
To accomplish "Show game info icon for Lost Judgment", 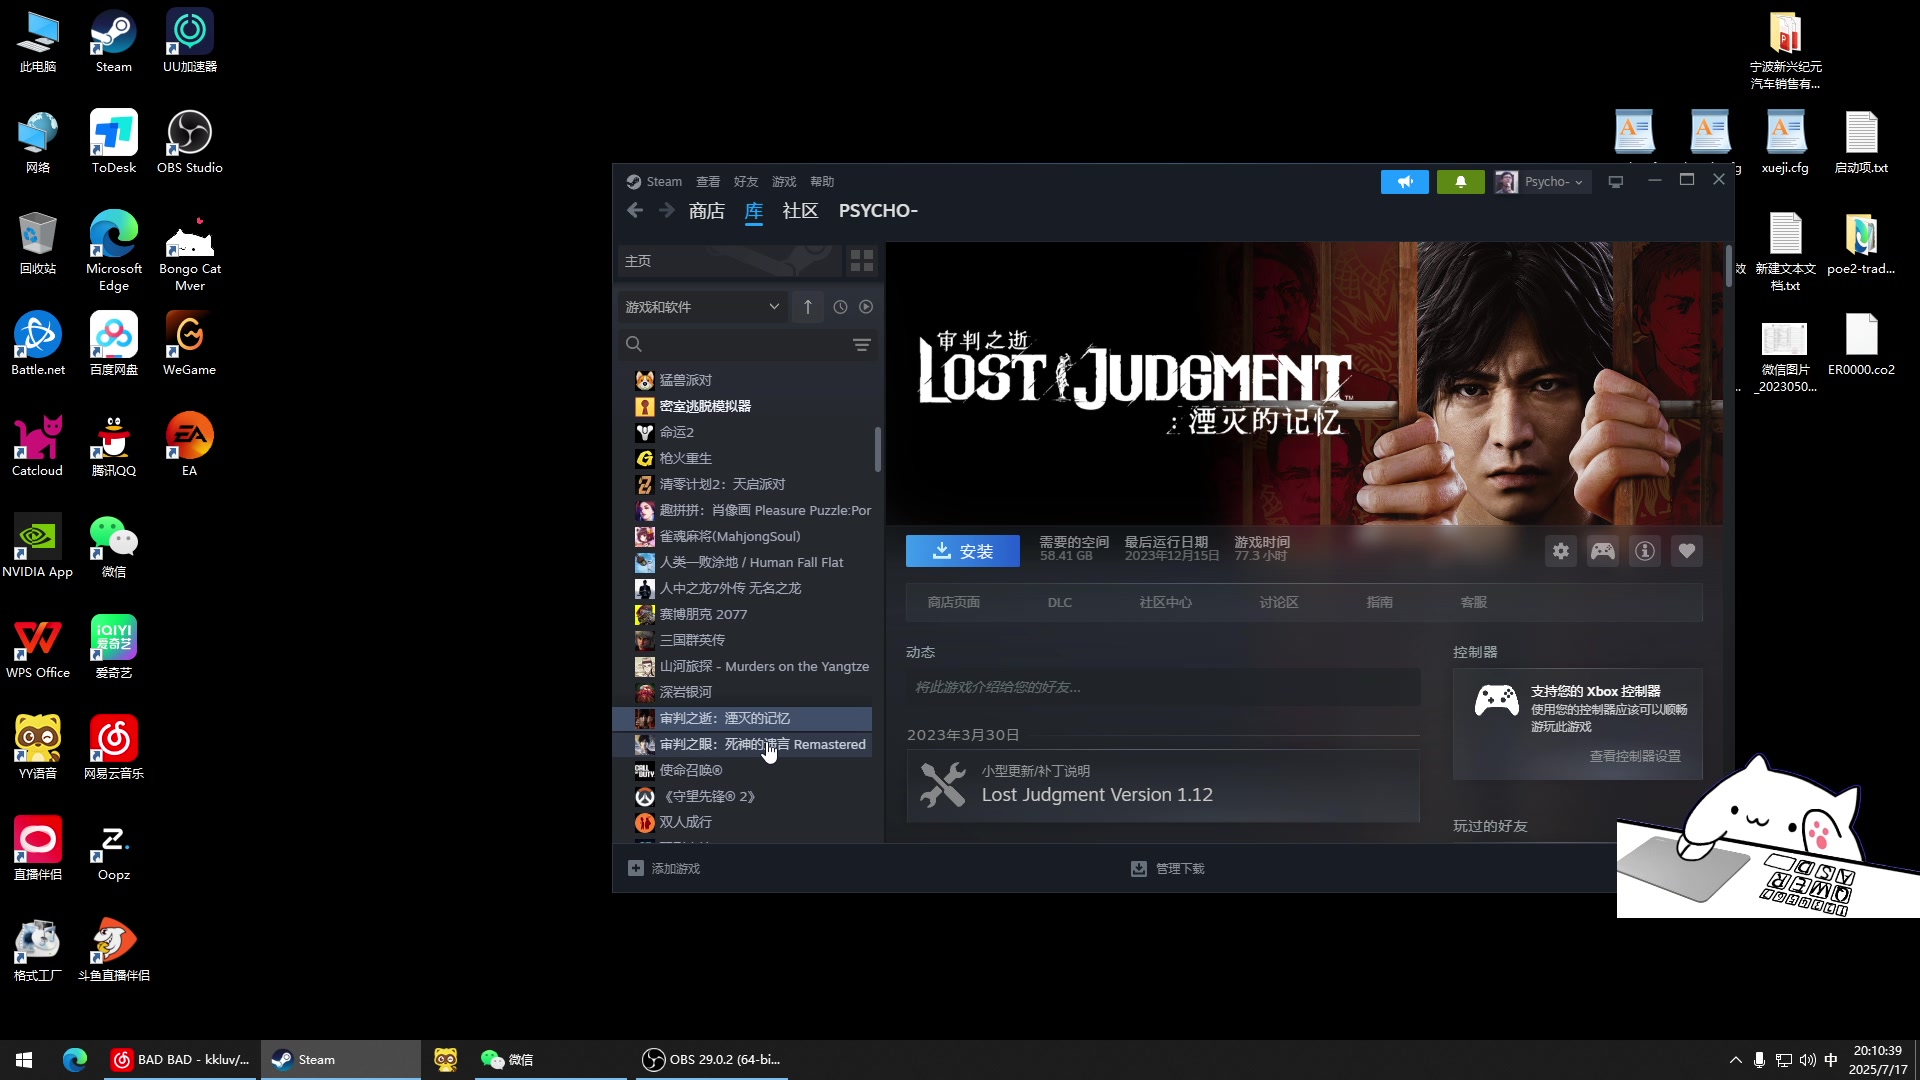I will 1645,551.
